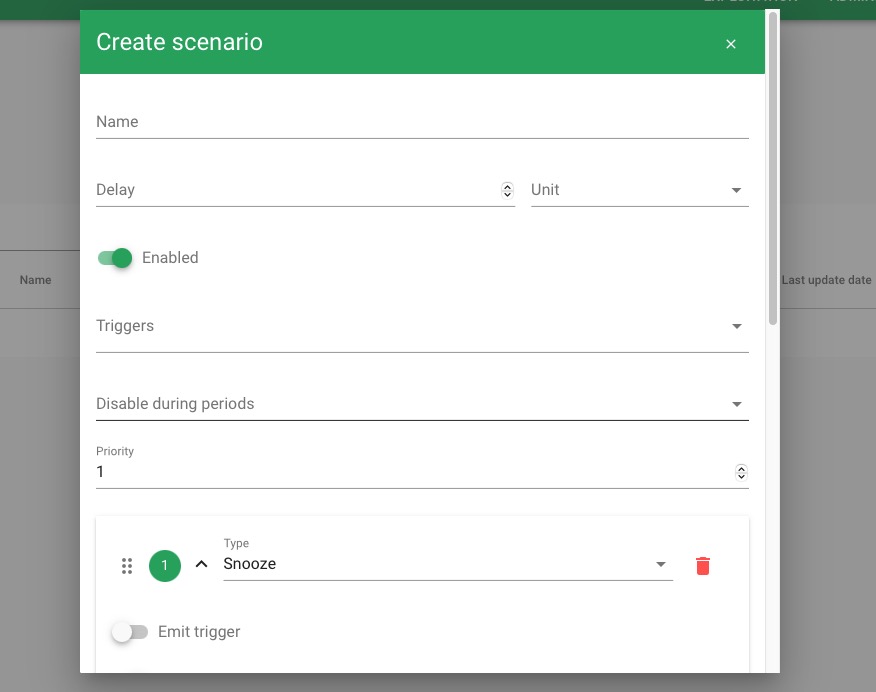Open the action Type dropdown showing Snooze

tap(660, 563)
